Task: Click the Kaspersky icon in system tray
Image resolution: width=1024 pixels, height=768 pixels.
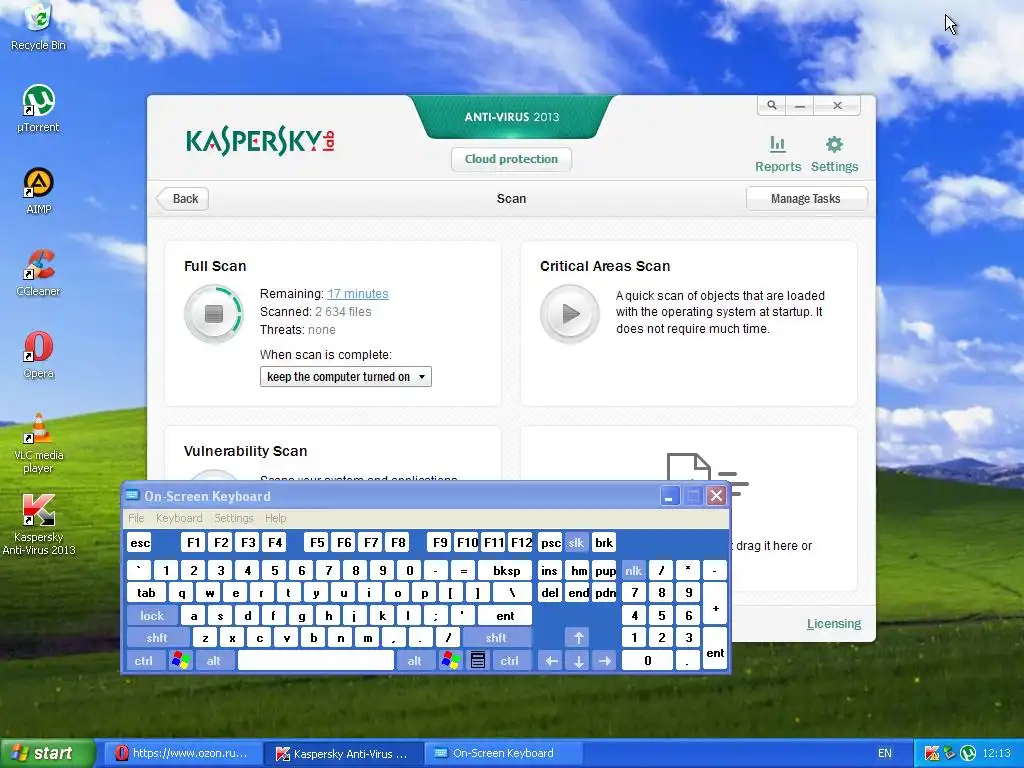Action: (x=932, y=754)
